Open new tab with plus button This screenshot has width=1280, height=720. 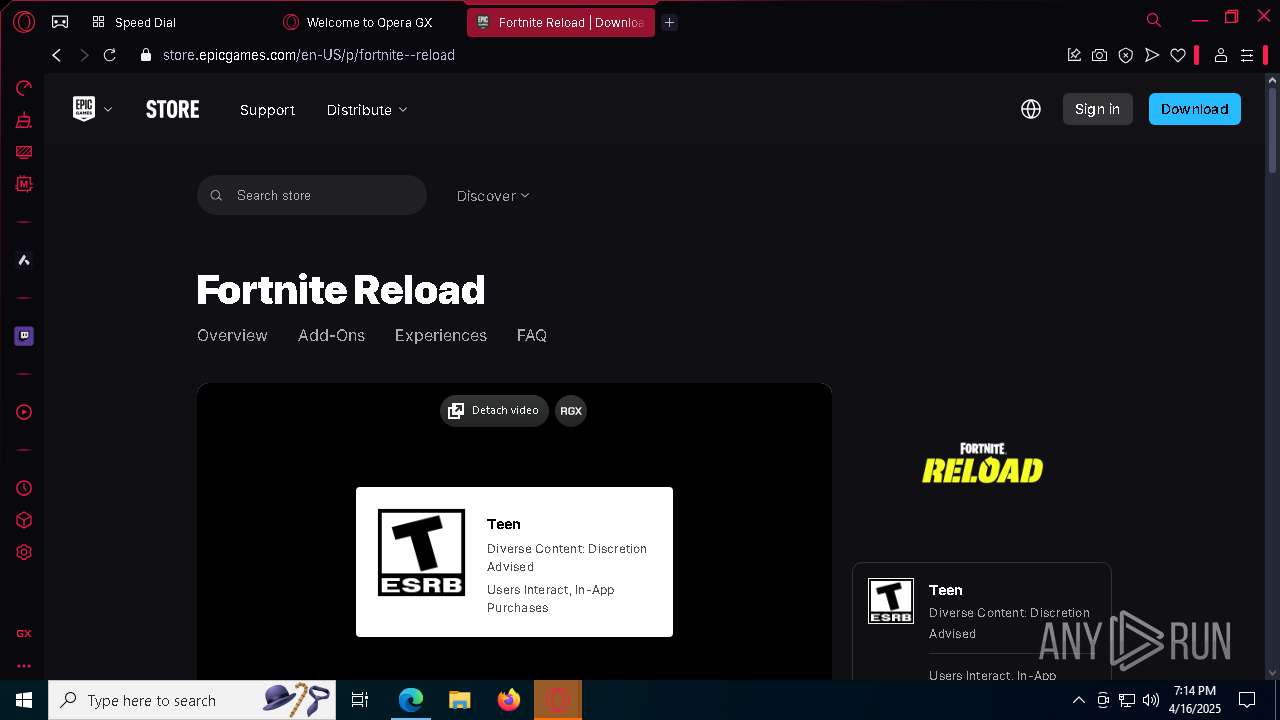pyautogui.click(x=670, y=22)
